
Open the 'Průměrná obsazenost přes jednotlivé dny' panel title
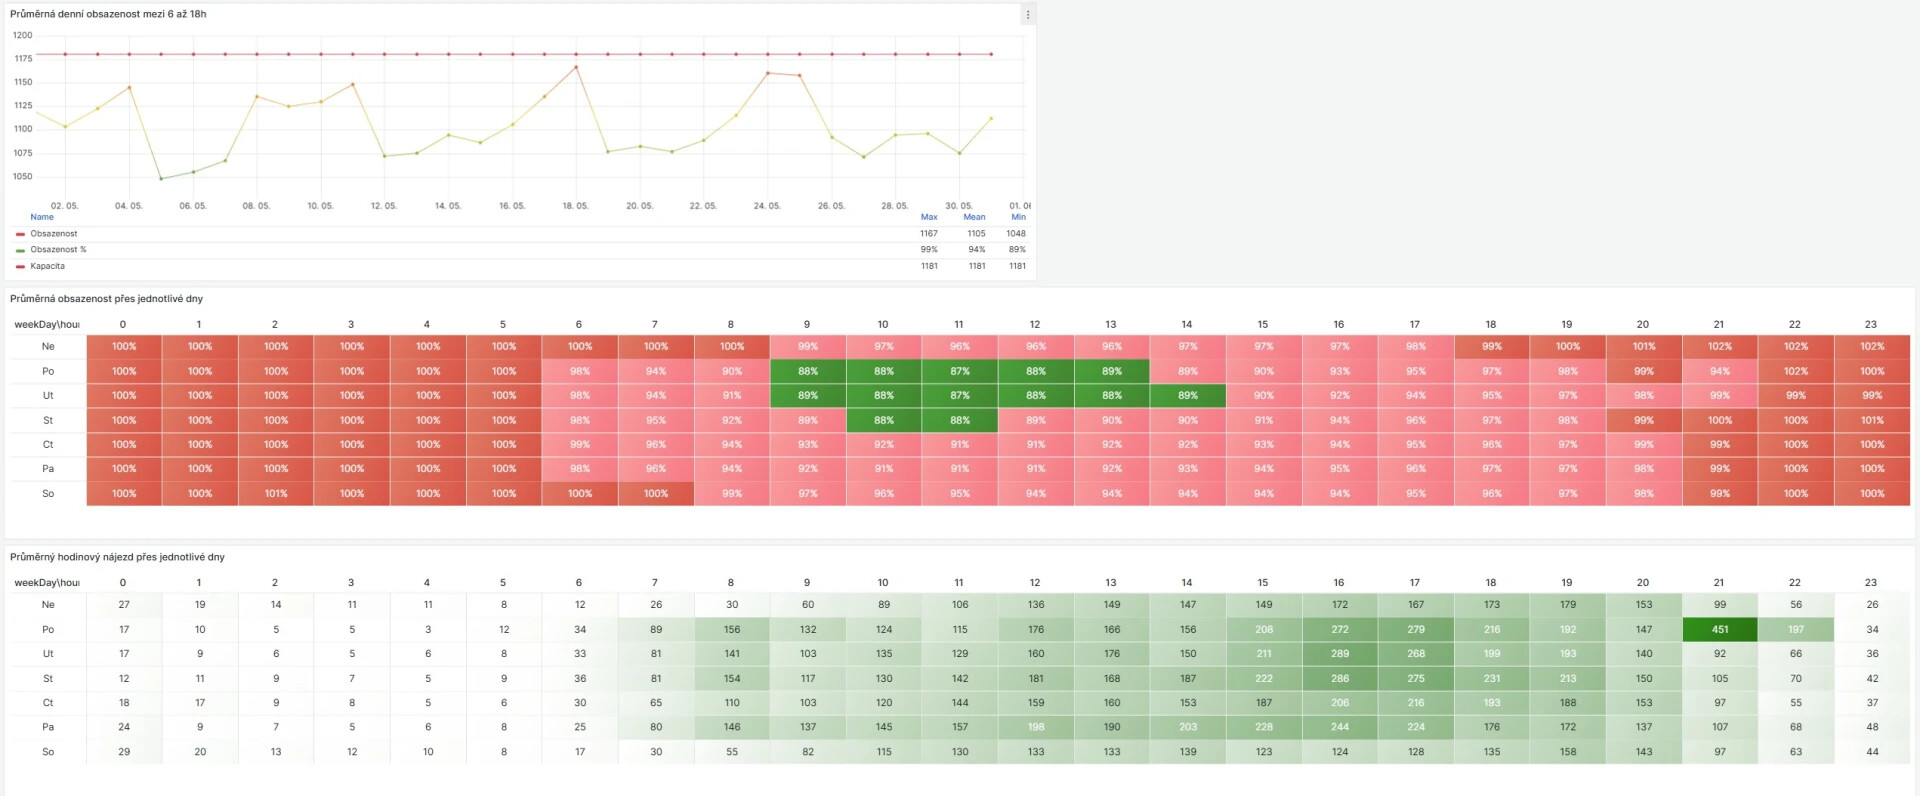tap(106, 299)
